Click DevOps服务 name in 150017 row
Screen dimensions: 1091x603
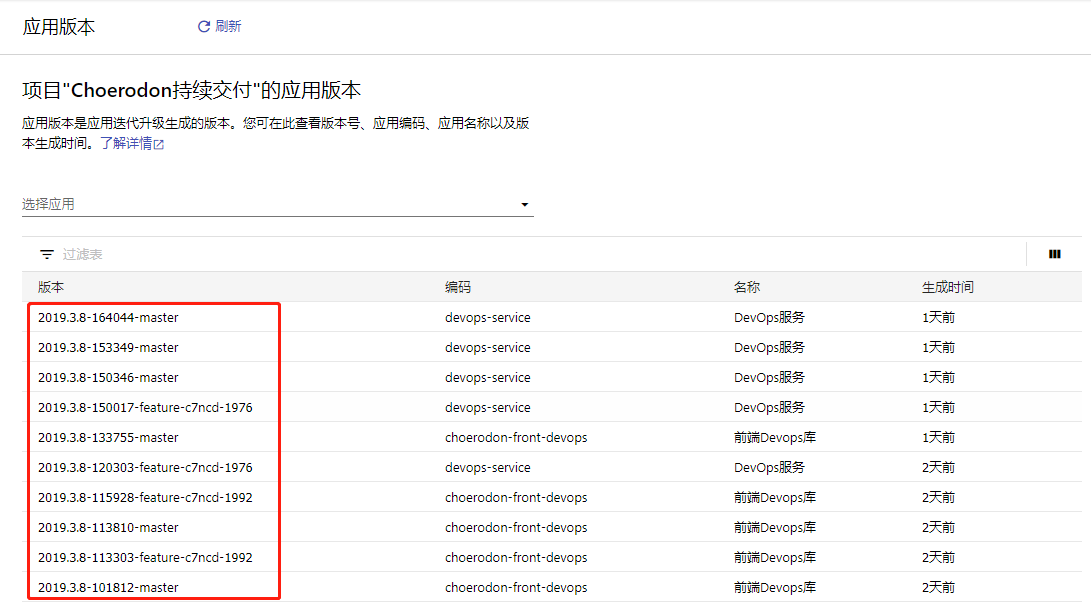click(x=769, y=407)
